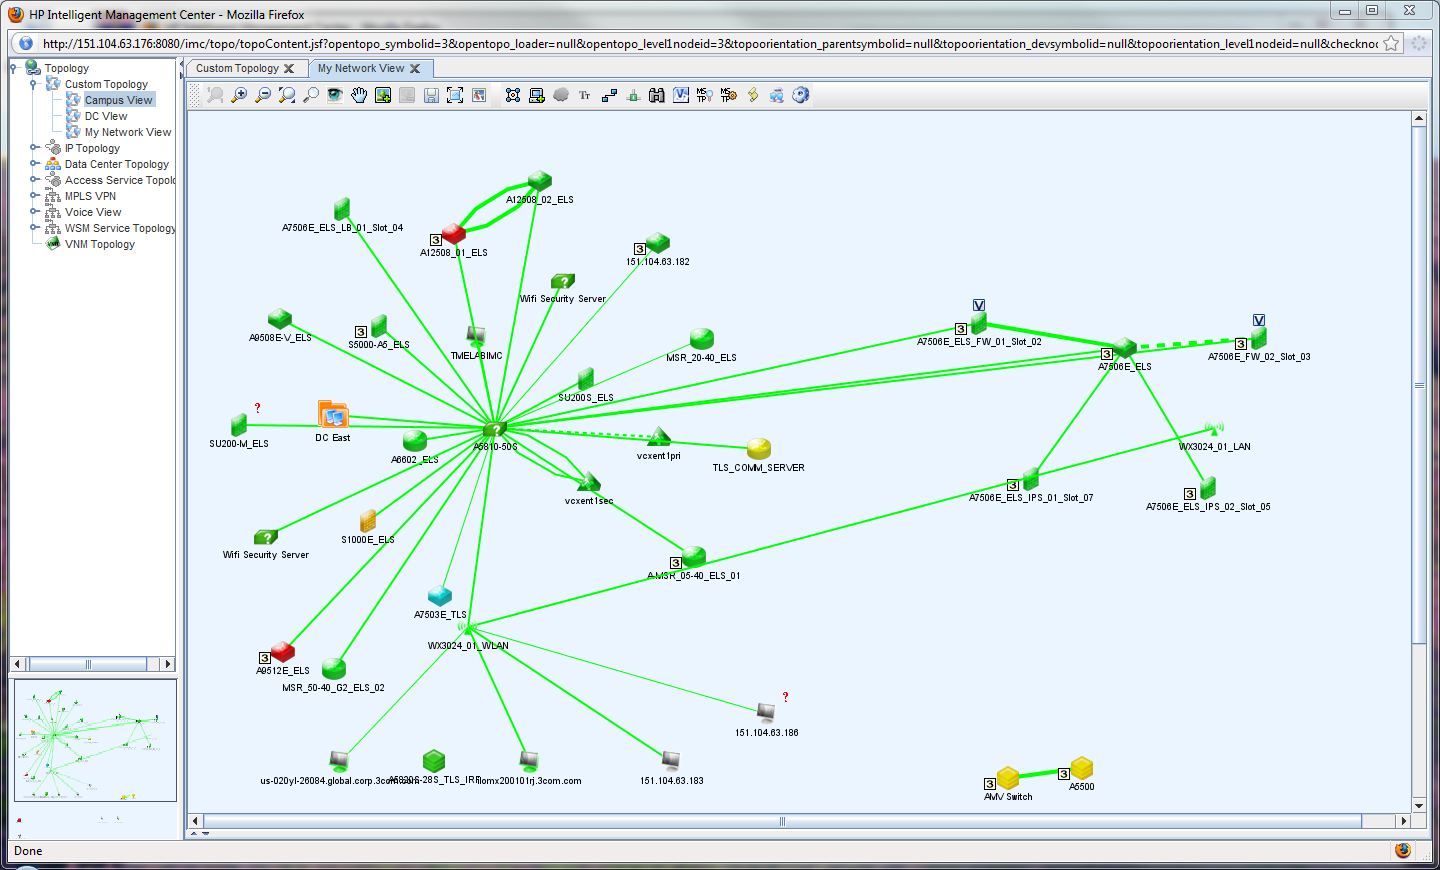Select the red A9512E_ELS node
This screenshot has height=870, width=1440.
283,652
